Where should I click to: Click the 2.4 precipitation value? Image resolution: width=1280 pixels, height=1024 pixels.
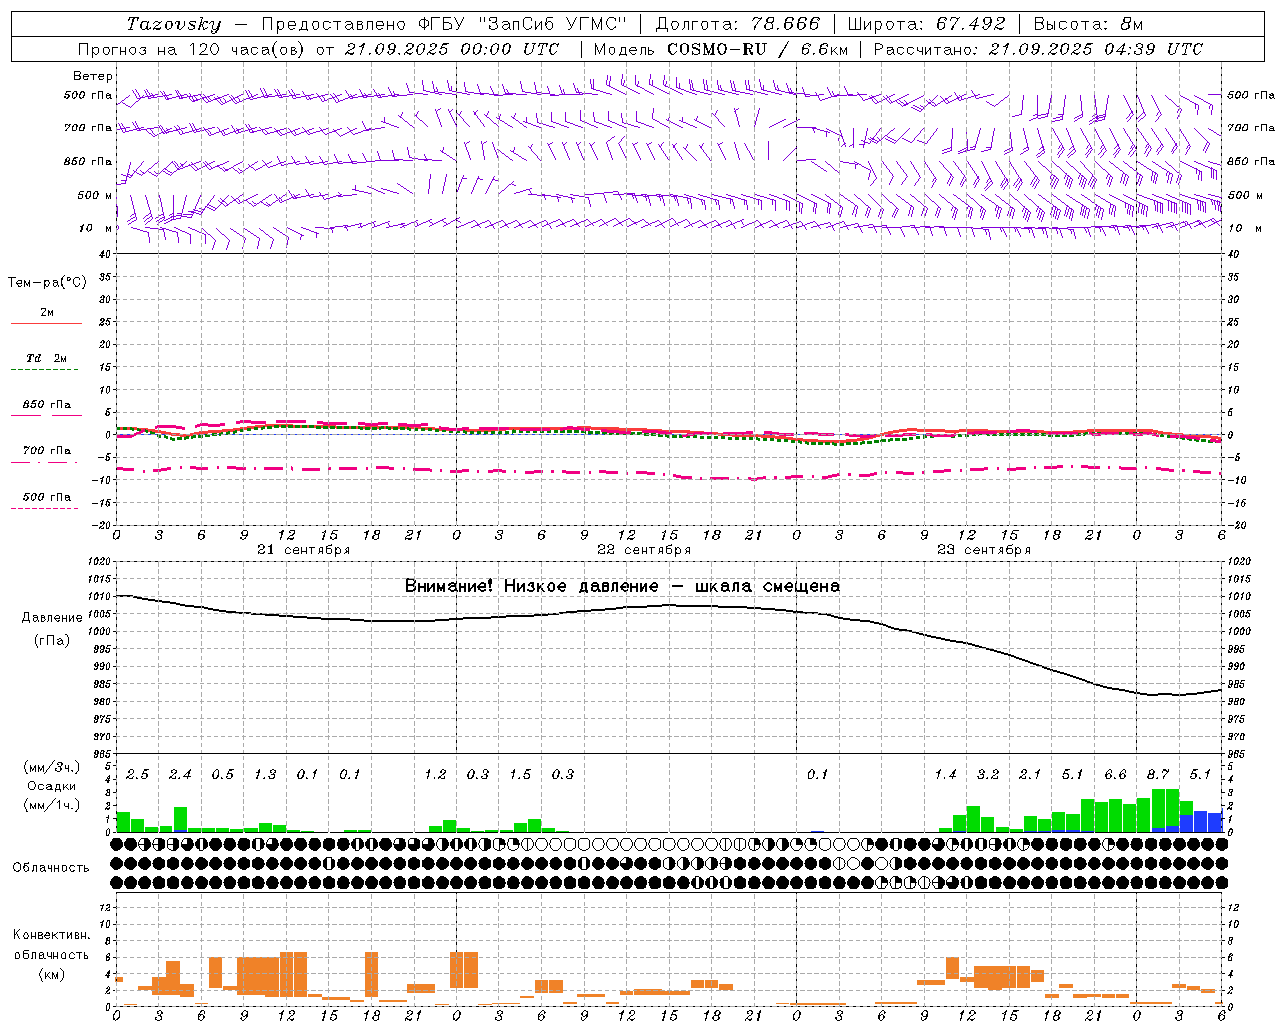click(x=180, y=774)
